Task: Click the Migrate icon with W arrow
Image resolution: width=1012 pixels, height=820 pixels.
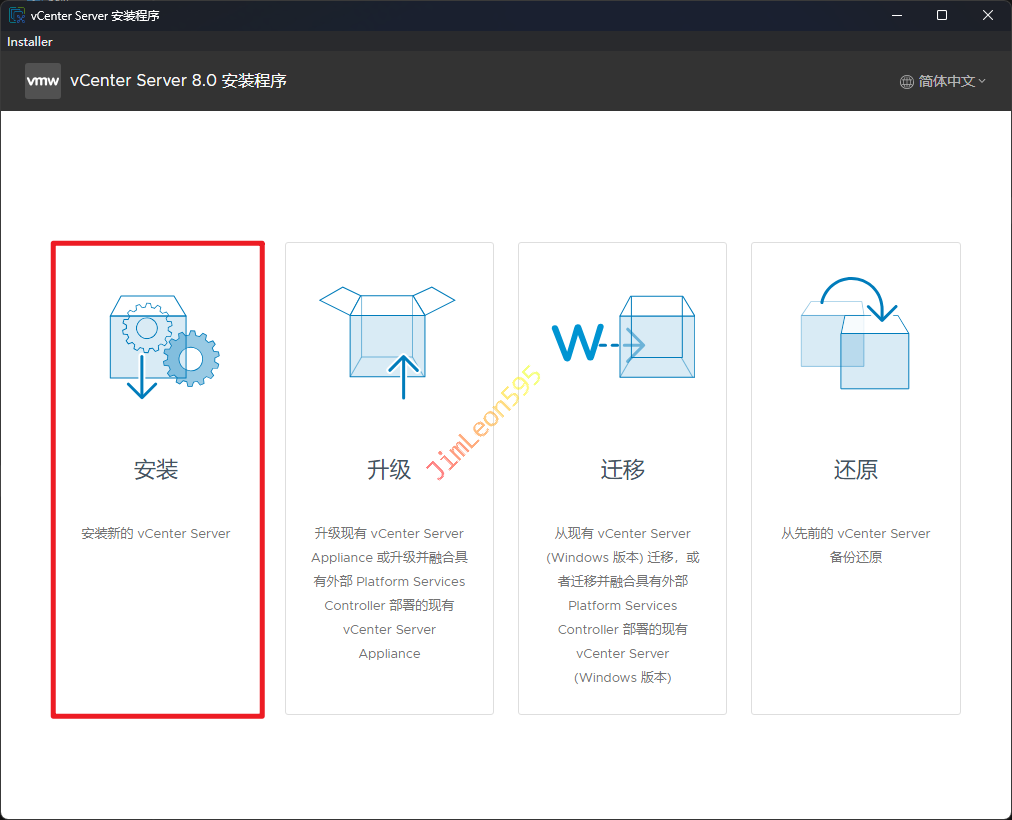Action: point(622,340)
